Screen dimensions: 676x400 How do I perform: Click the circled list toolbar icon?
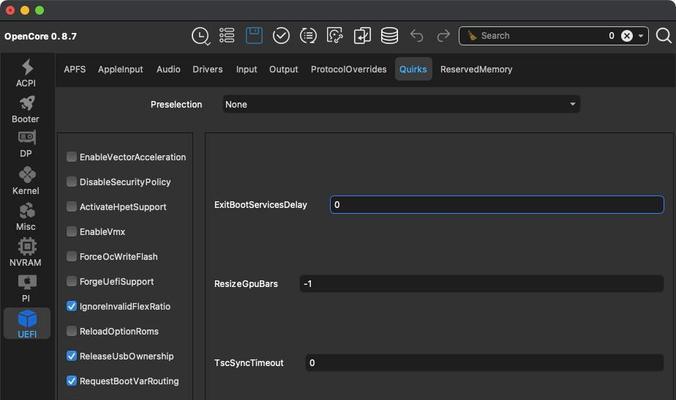click(x=308, y=36)
